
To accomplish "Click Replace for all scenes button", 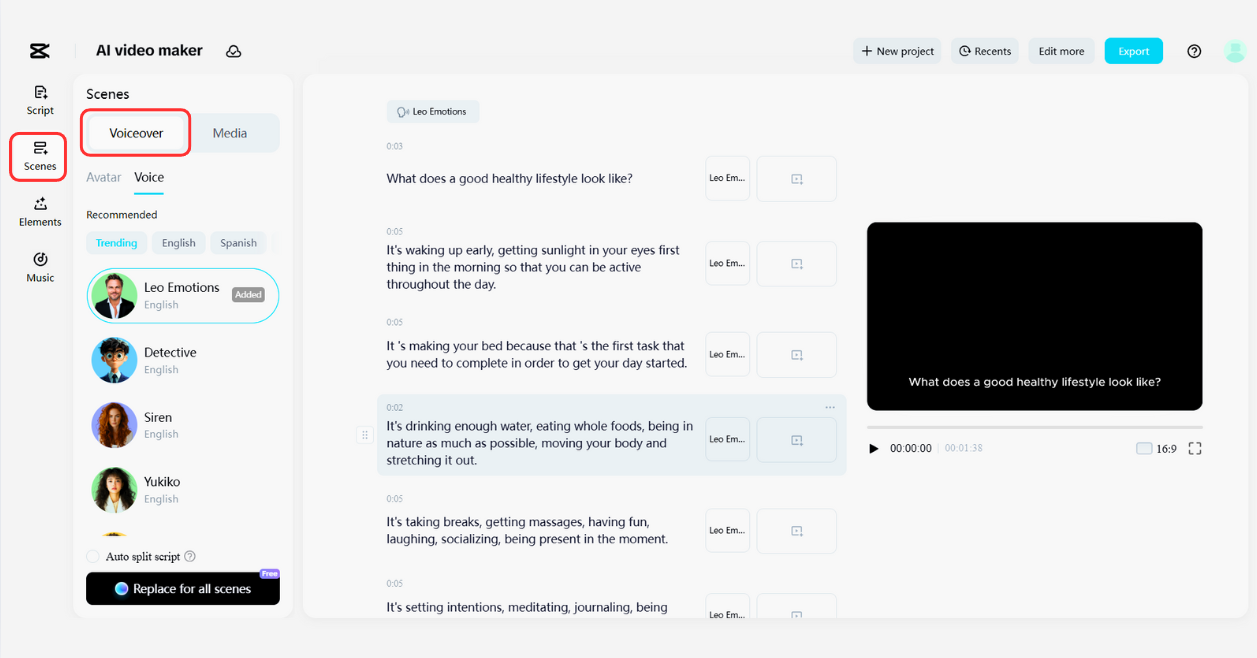I will pyautogui.click(x=182, y=589).
